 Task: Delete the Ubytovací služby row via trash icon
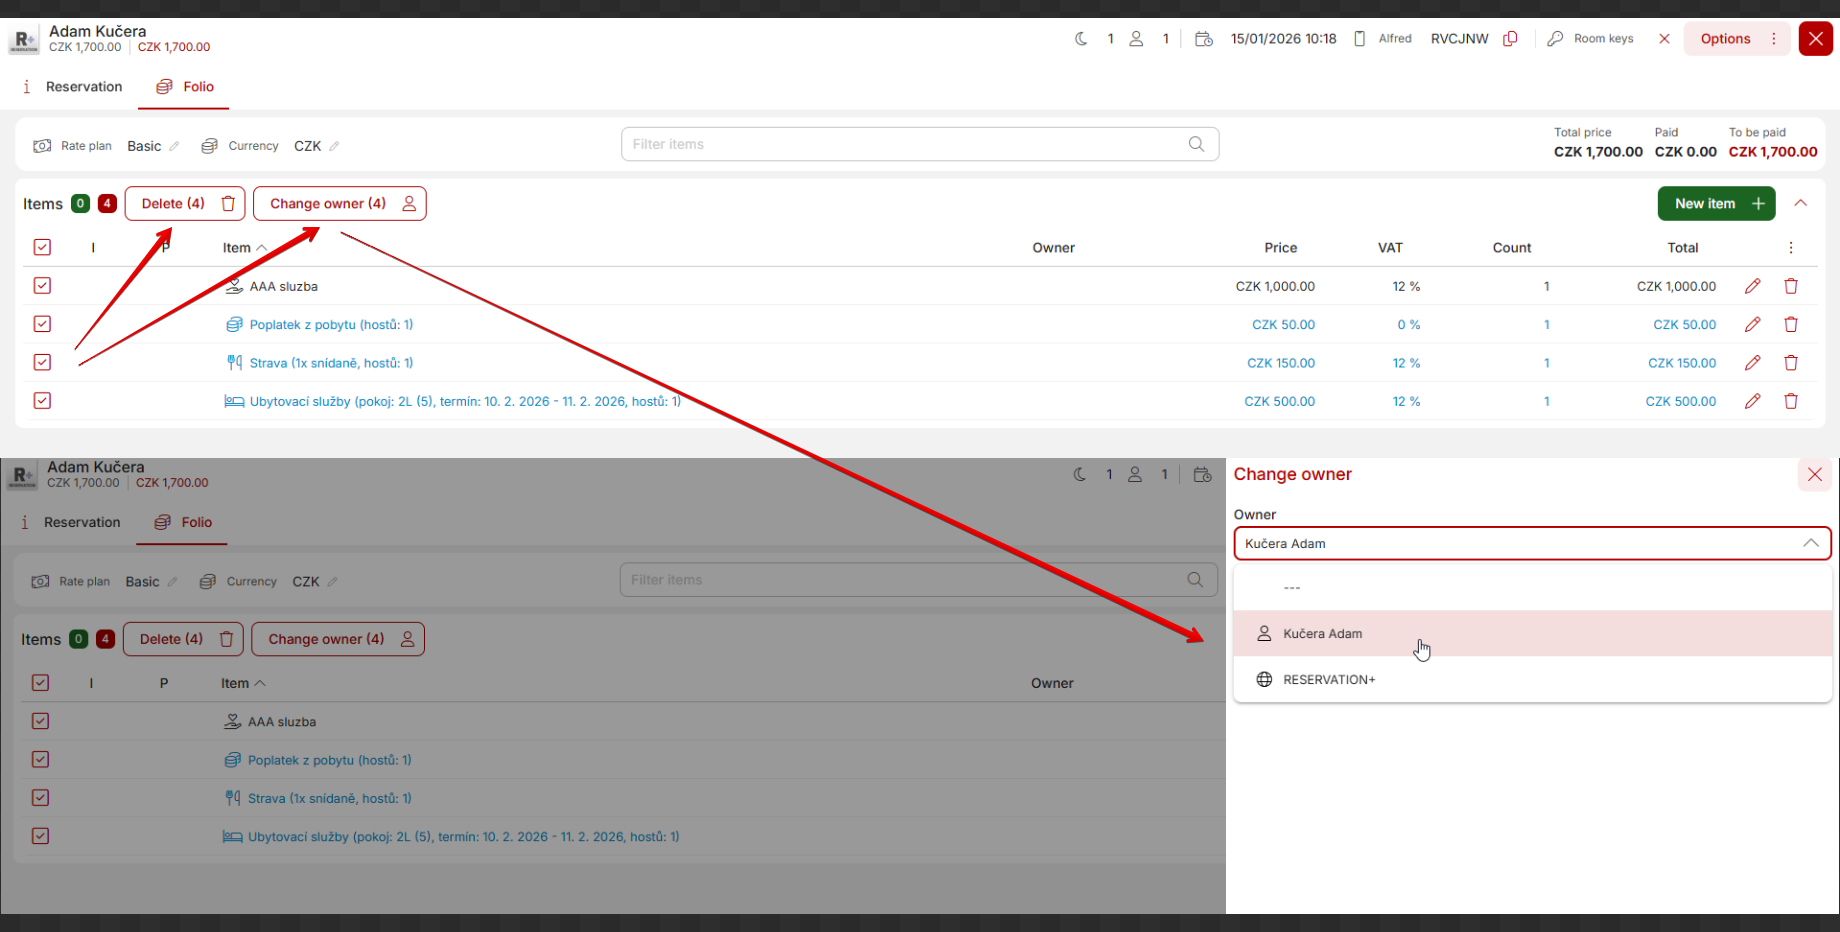point(1791,401)
